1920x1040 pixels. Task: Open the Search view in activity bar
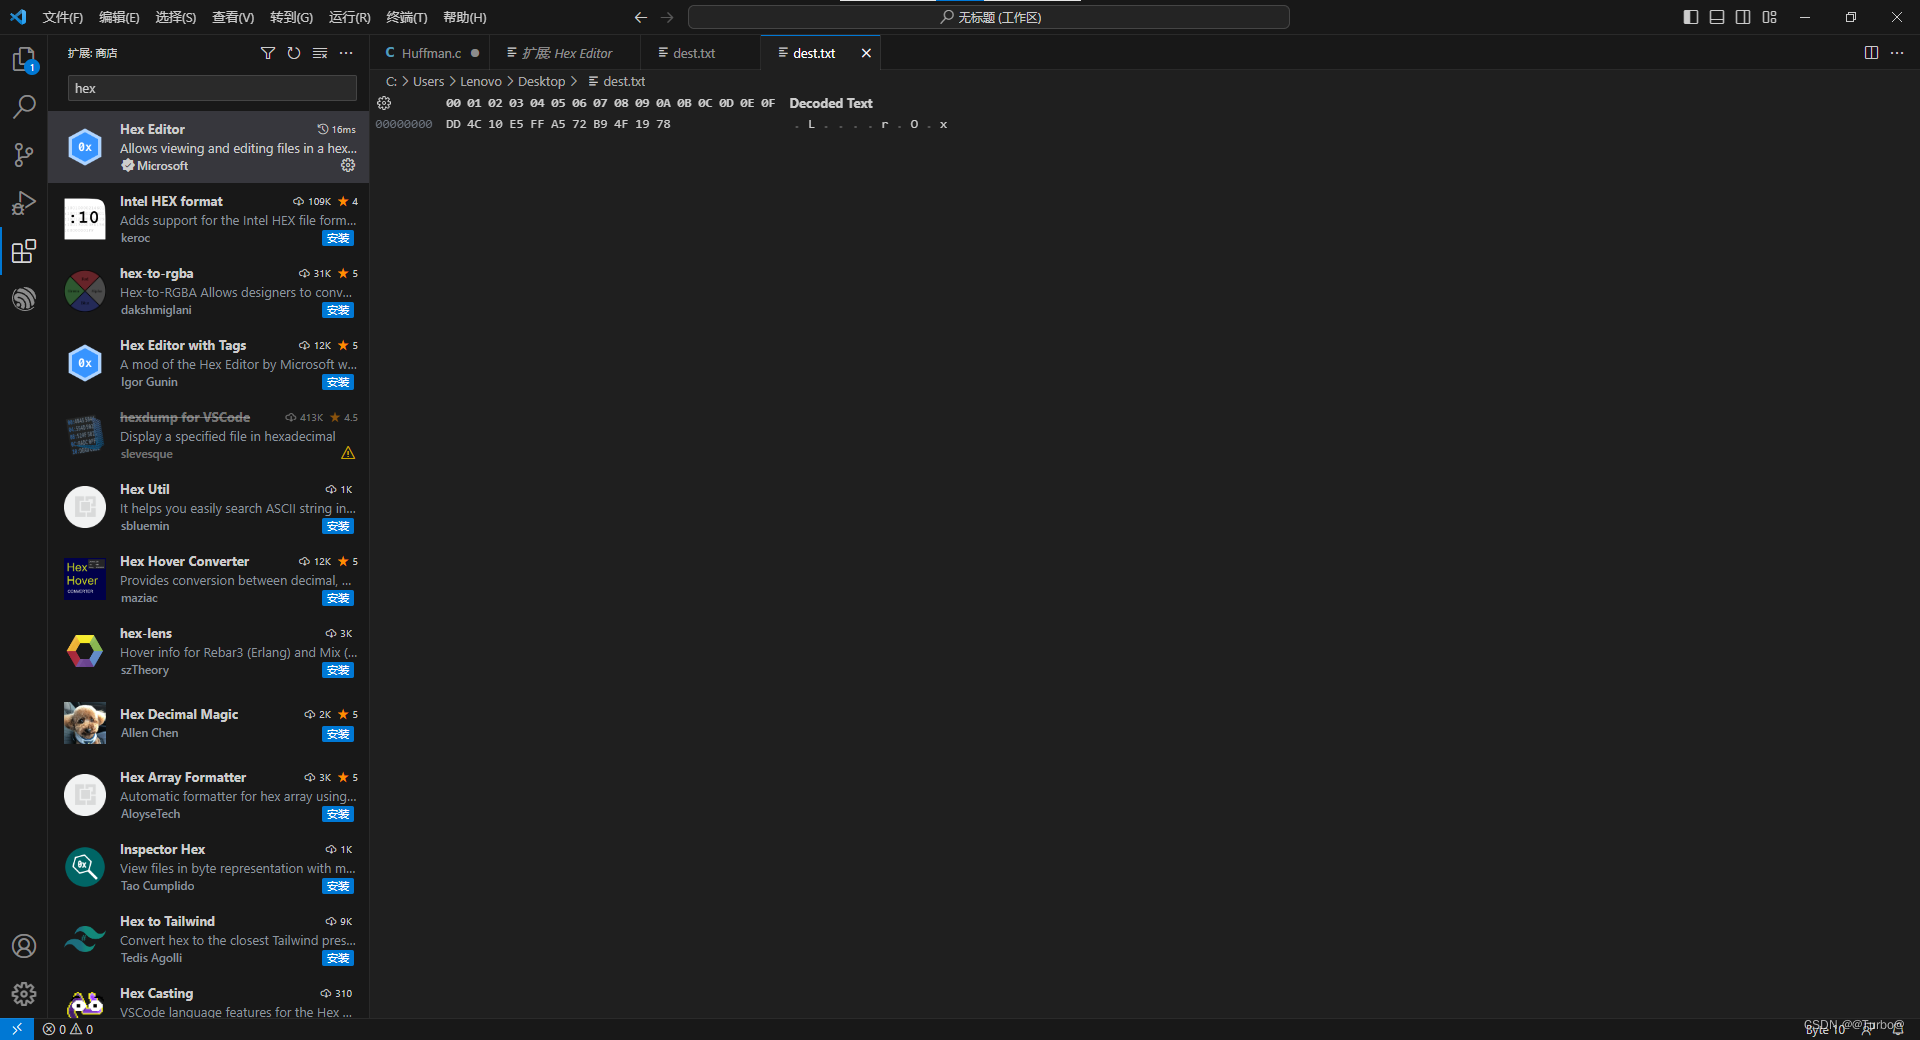tap(24, 107)
